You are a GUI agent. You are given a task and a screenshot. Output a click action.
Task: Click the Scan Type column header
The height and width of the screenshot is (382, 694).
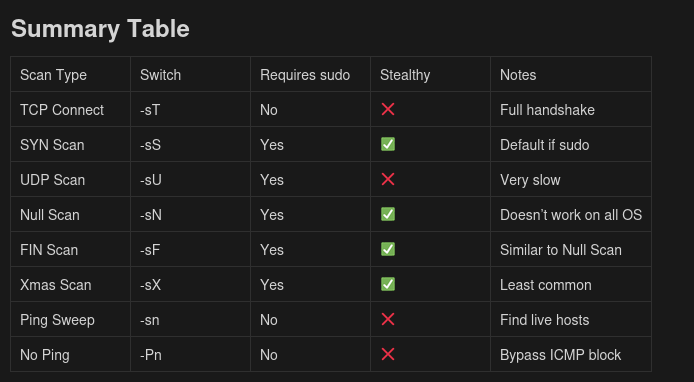click(53, 75)
